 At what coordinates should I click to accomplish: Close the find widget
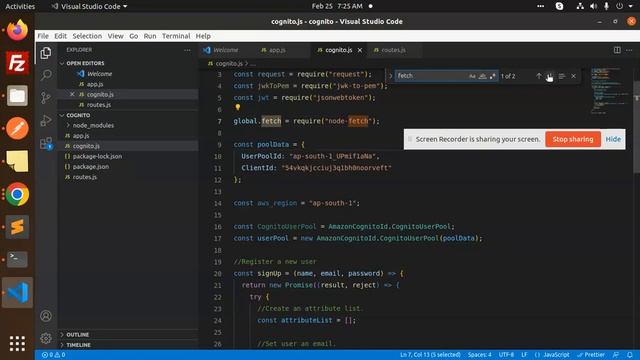click(573, 76)
